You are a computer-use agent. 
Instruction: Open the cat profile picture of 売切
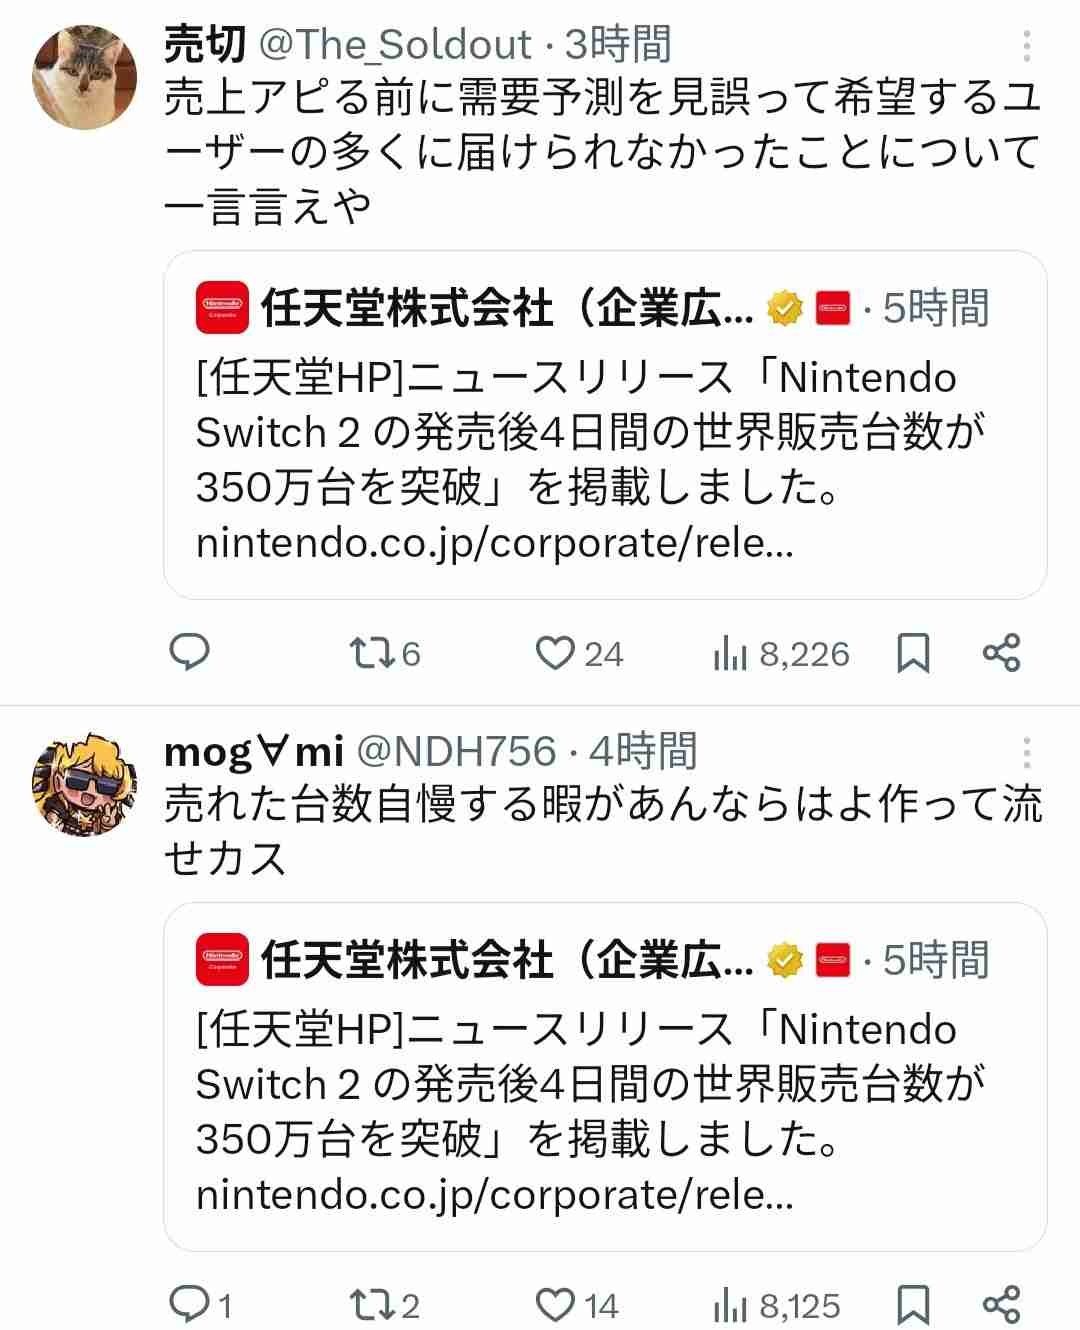coord(84,77)
